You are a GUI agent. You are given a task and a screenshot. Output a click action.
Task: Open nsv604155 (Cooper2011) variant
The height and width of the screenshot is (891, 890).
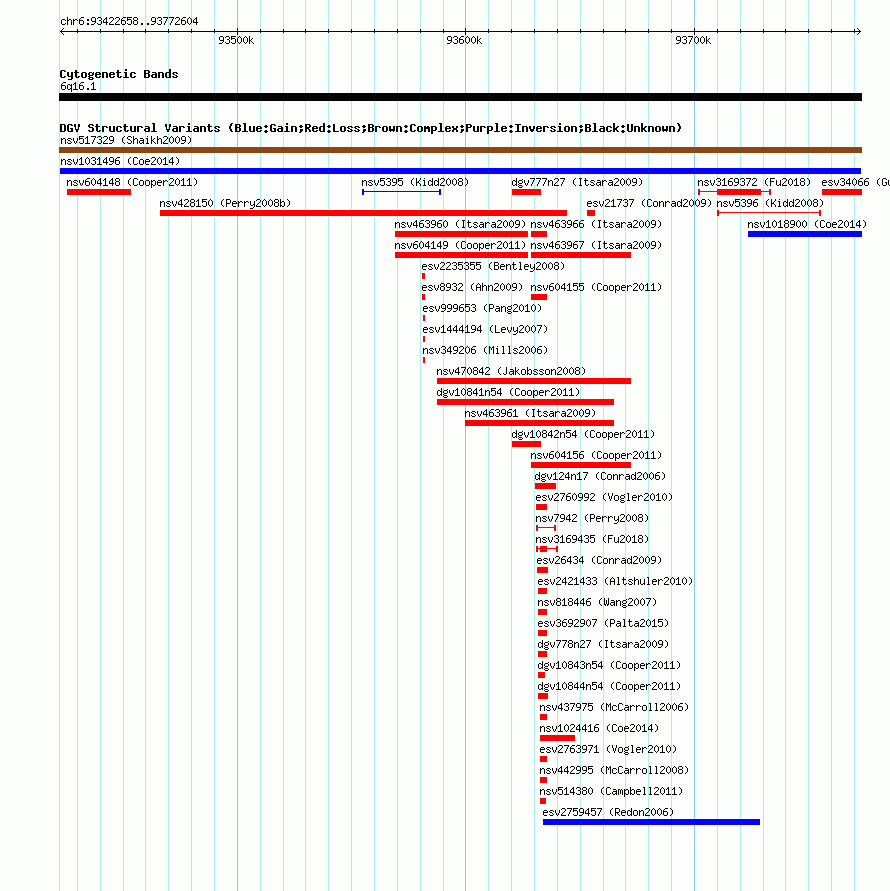coord(596,288)
